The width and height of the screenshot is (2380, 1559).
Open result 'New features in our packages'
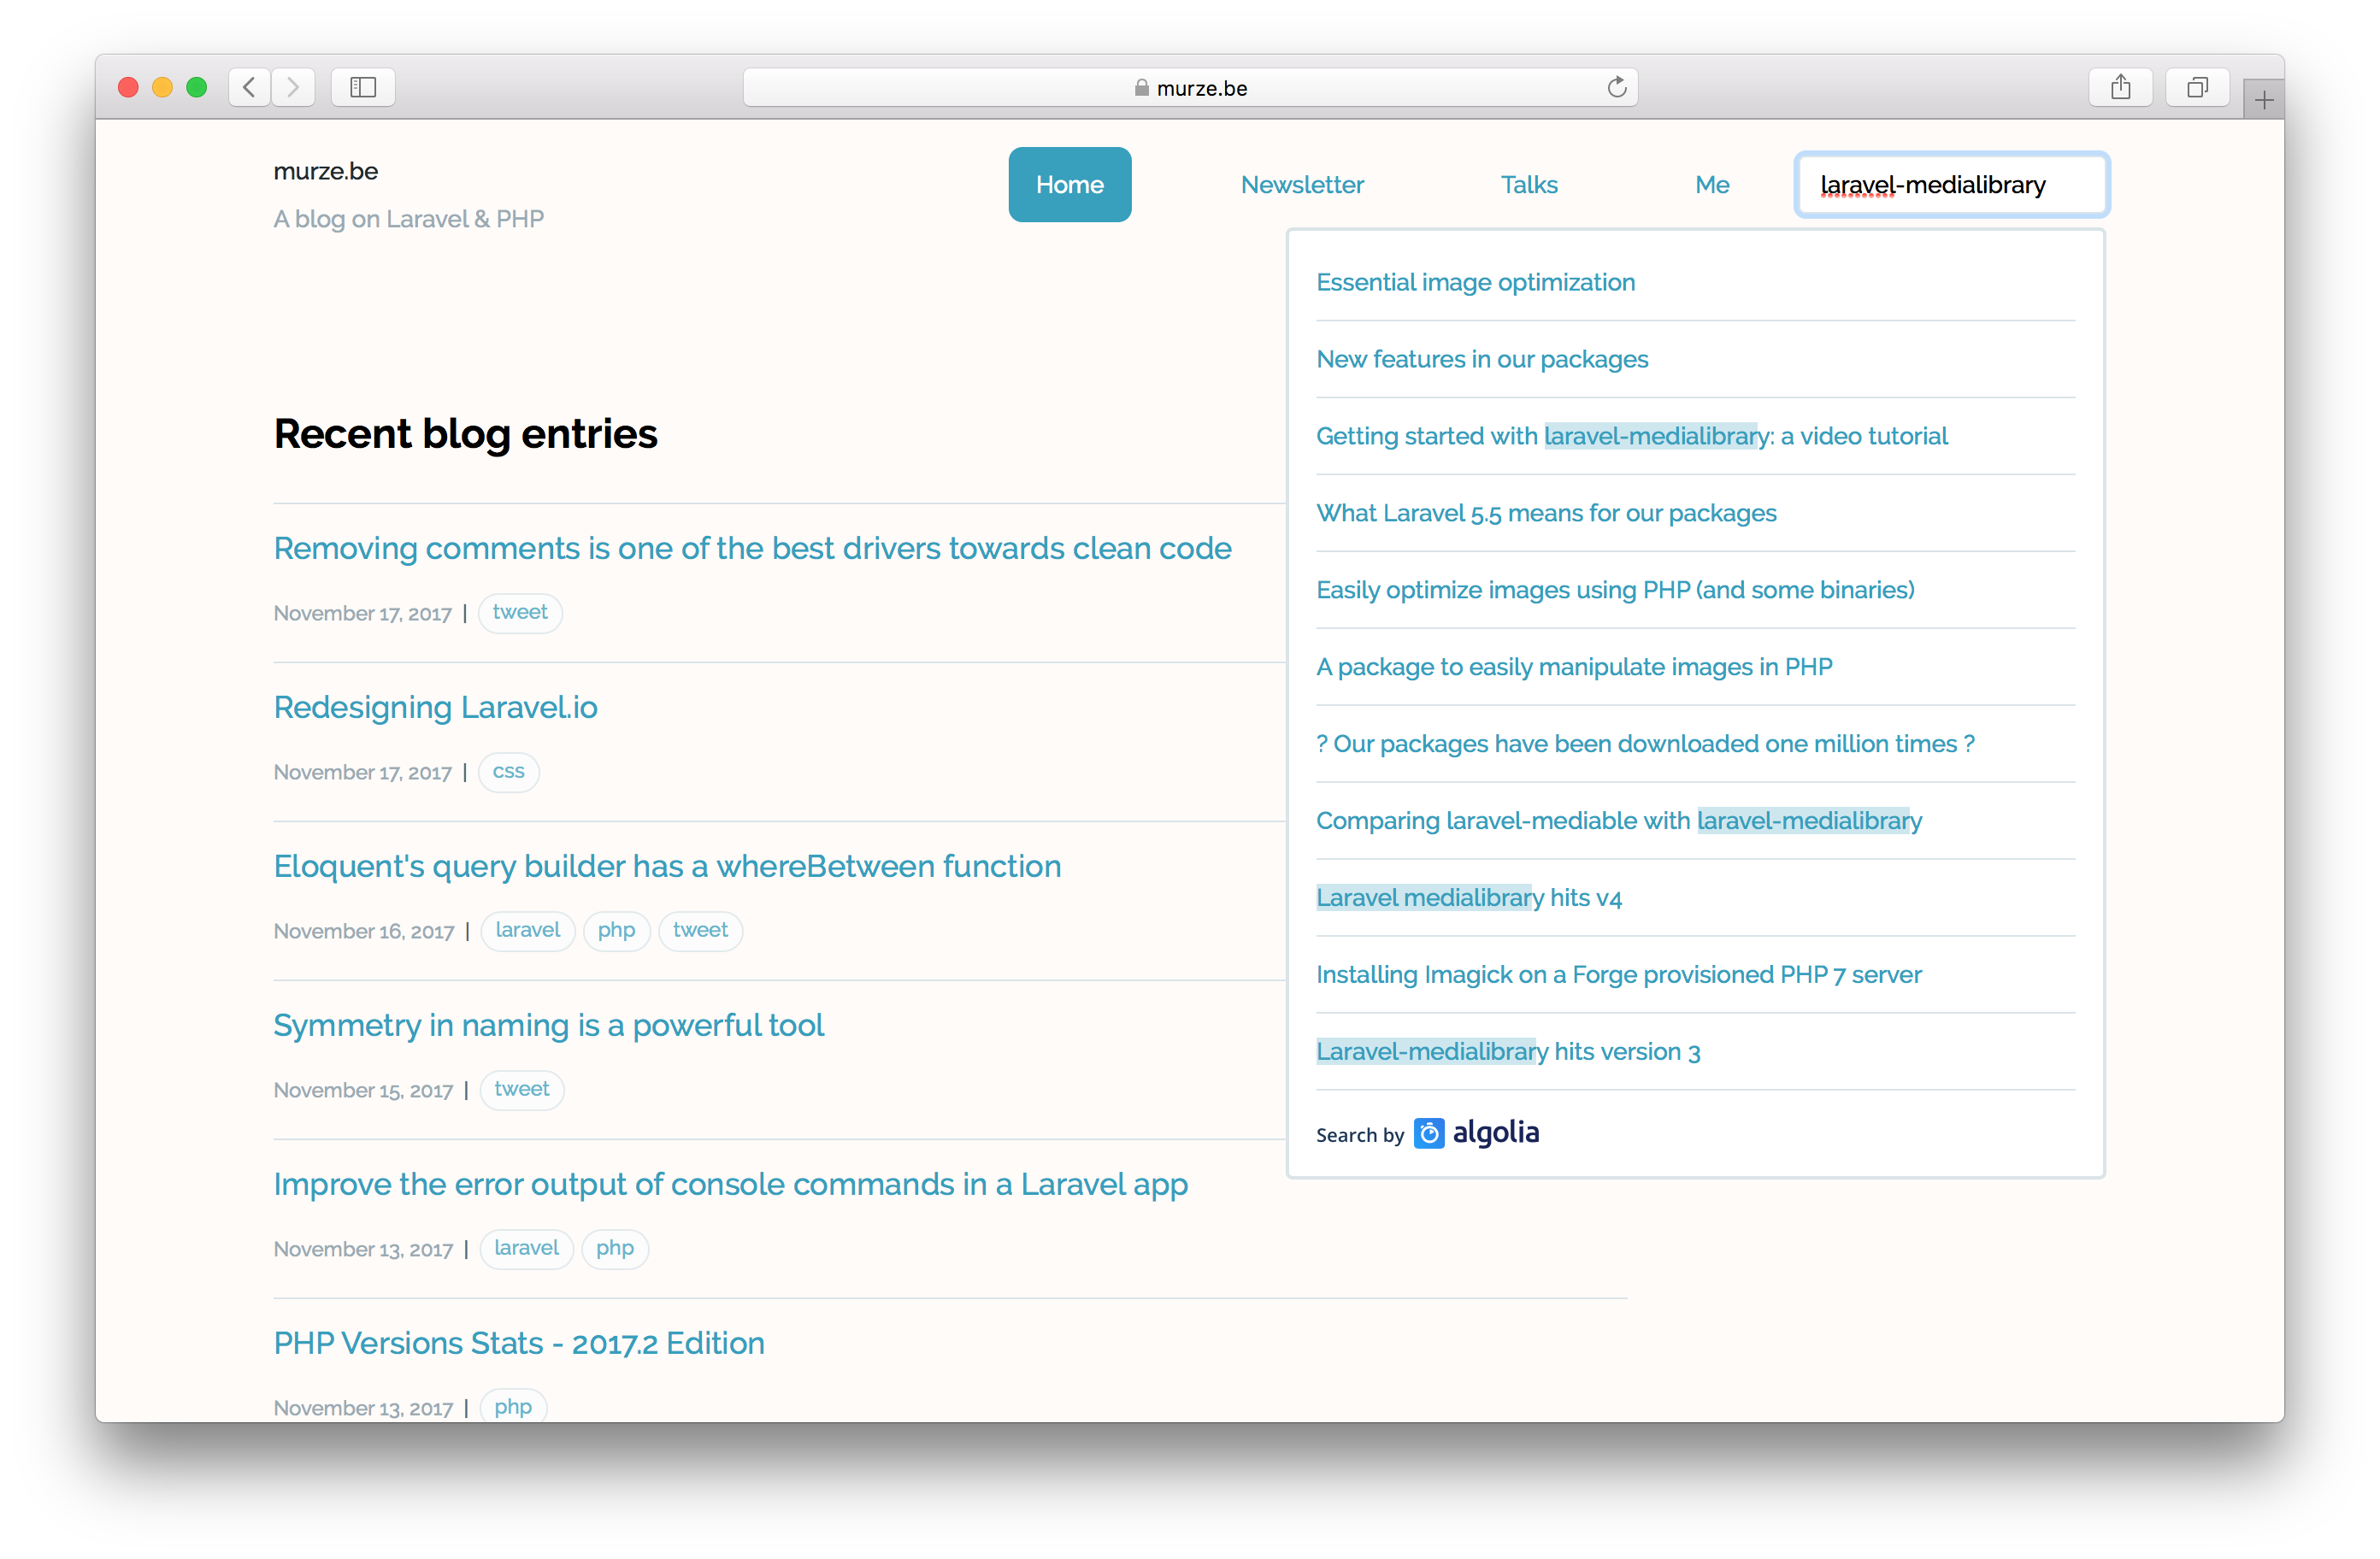click(1482, 359)
